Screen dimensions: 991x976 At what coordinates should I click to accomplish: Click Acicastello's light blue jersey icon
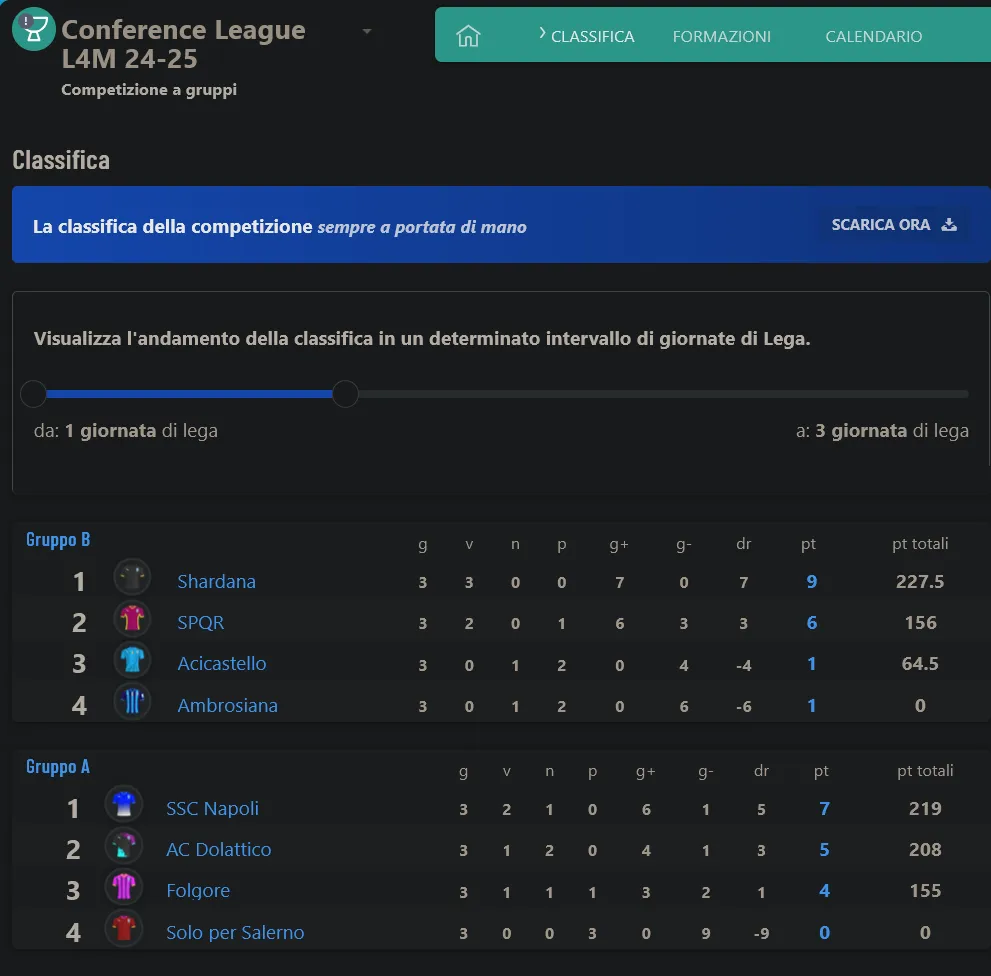click(132, 662)
